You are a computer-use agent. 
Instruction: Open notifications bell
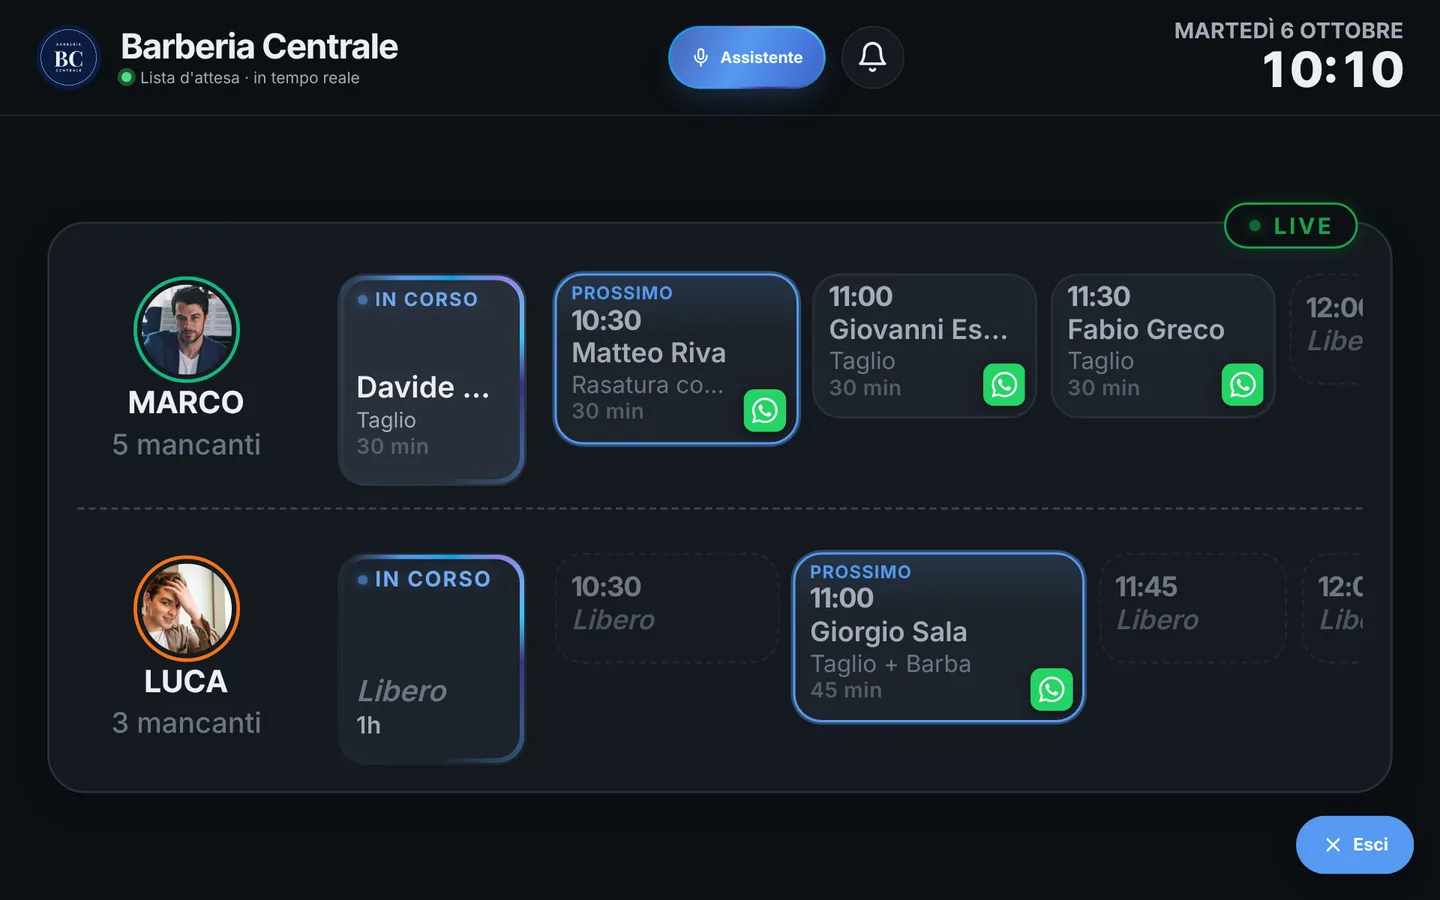(x=872, y=57)
